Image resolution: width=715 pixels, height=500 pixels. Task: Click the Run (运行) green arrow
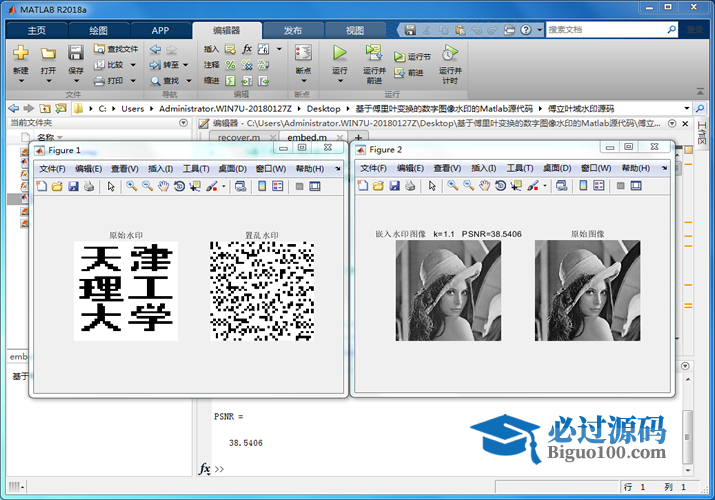(x=339, y=53)
